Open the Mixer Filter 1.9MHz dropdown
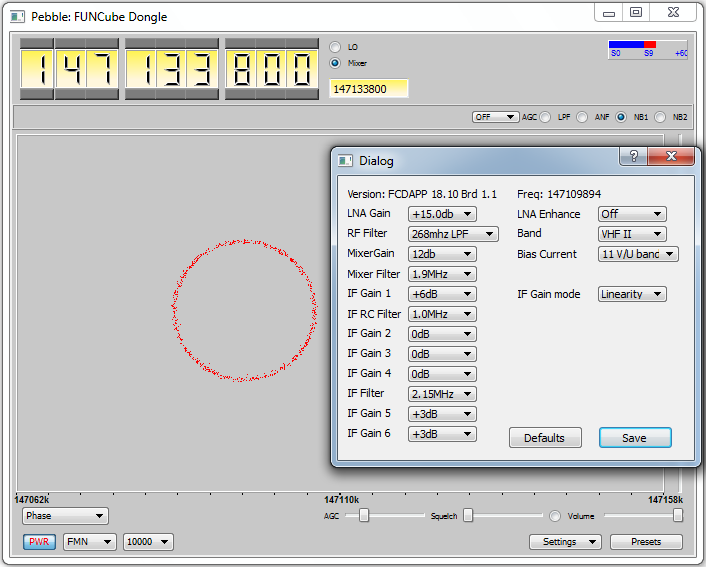706x567 pixels. [442, 274]
